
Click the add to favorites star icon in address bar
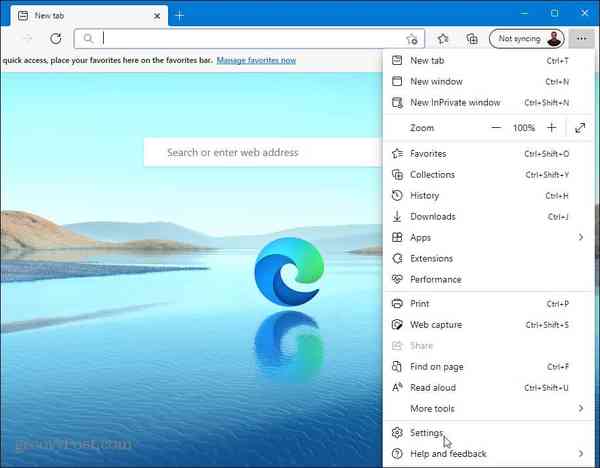[412, 39]
